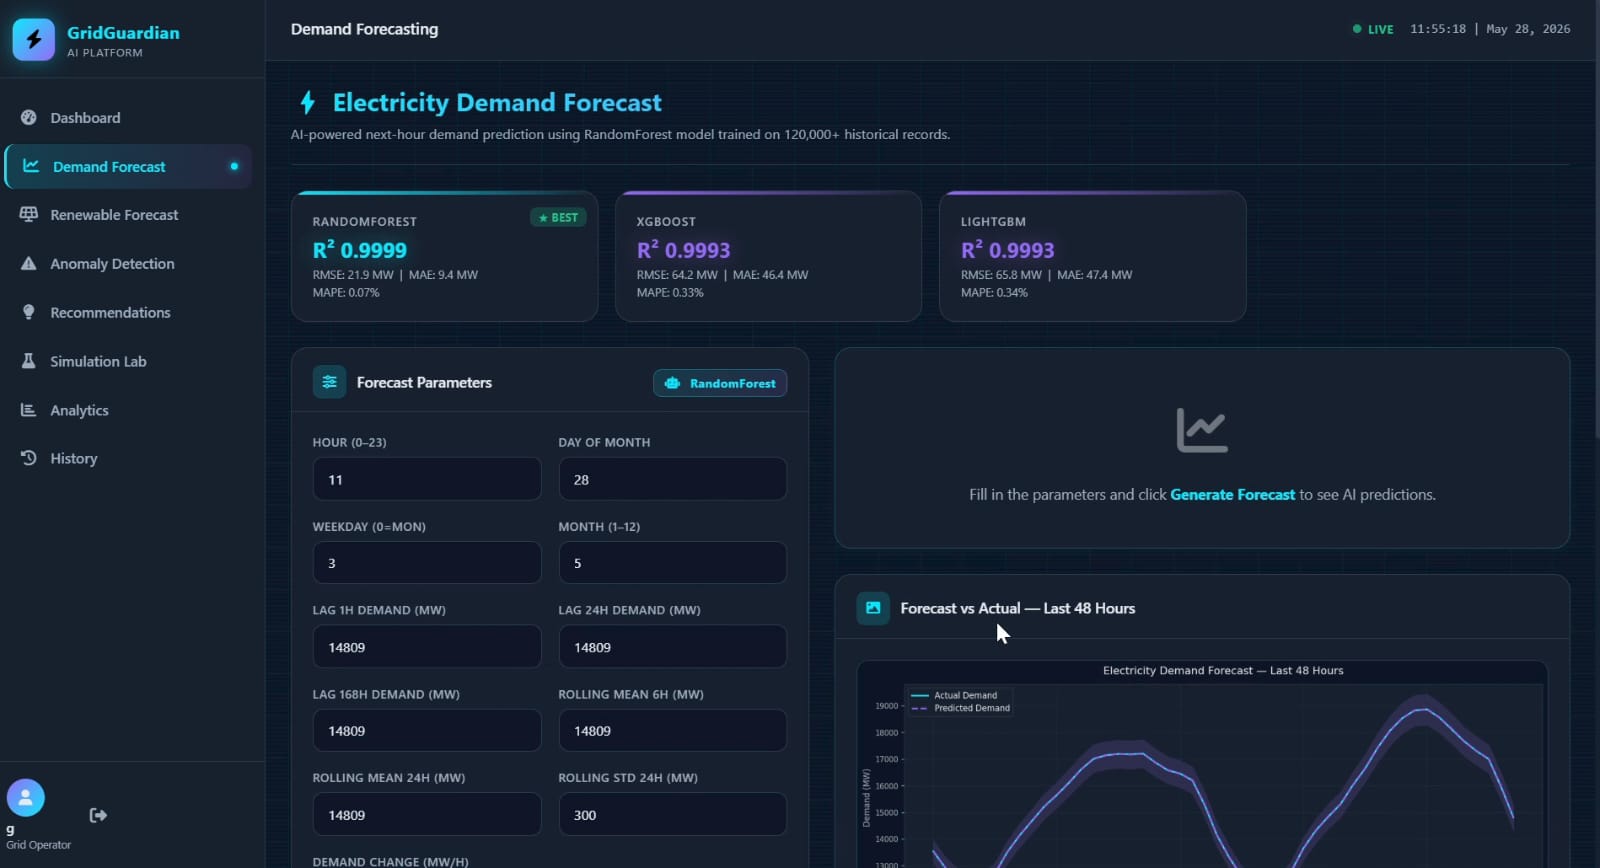
Task: Click the Rolling Std 24H input field
Action: [672, 814]
